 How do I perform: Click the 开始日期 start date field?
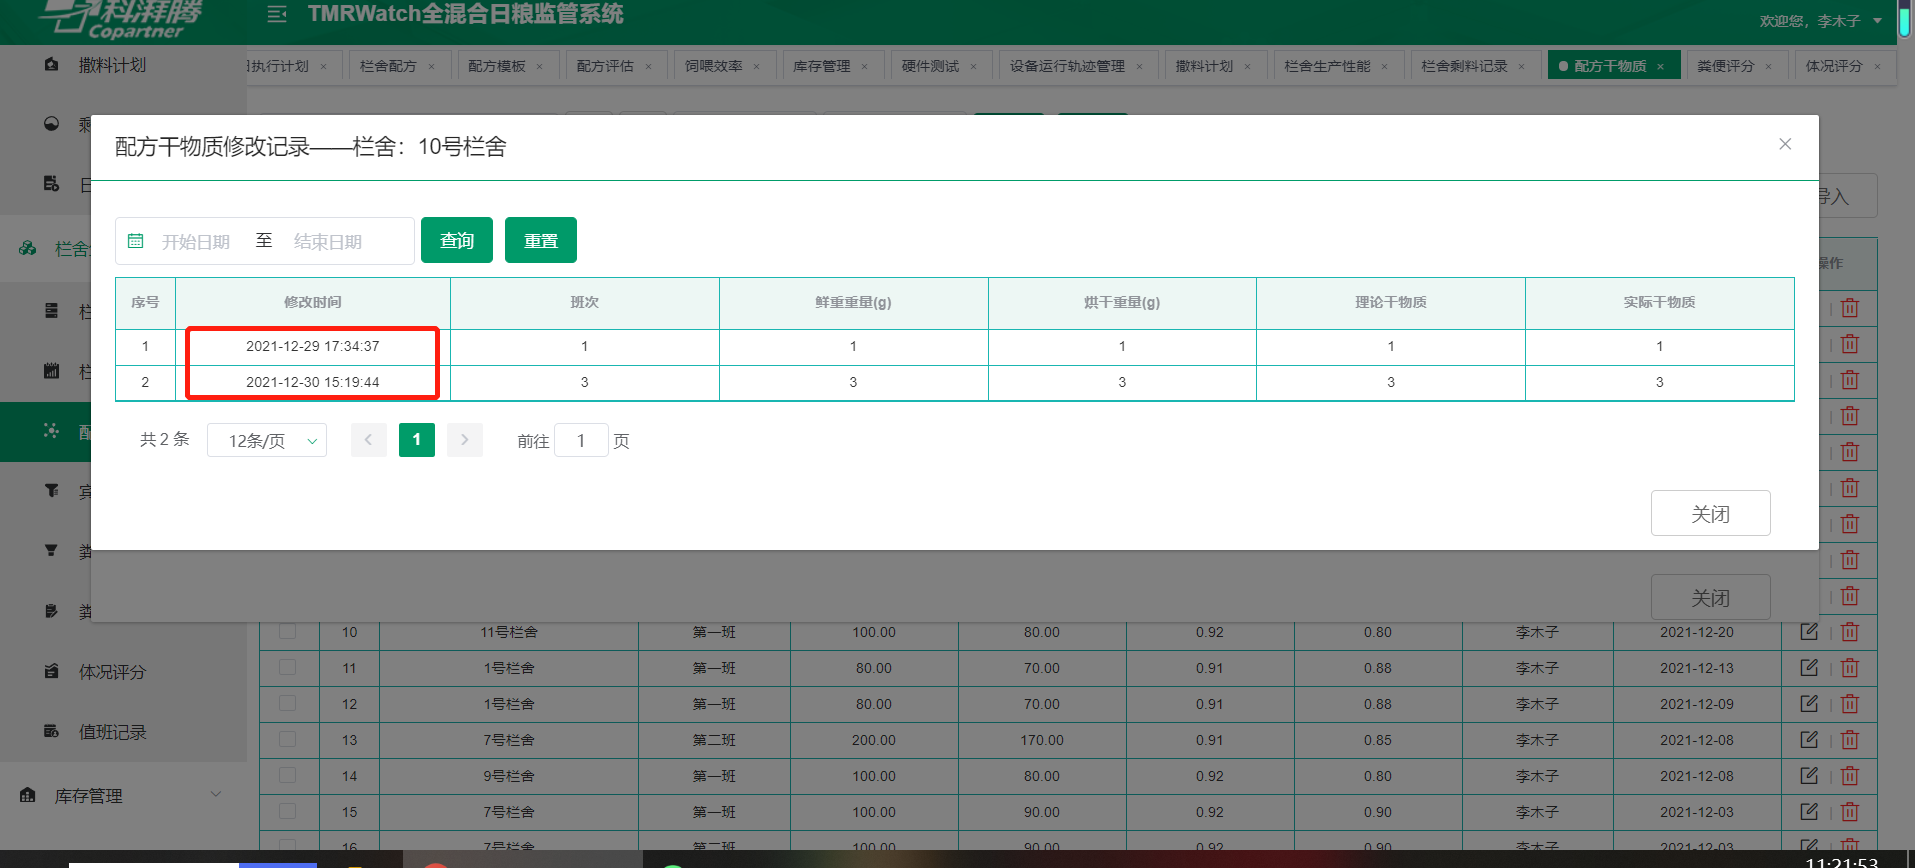click(196, 242)
